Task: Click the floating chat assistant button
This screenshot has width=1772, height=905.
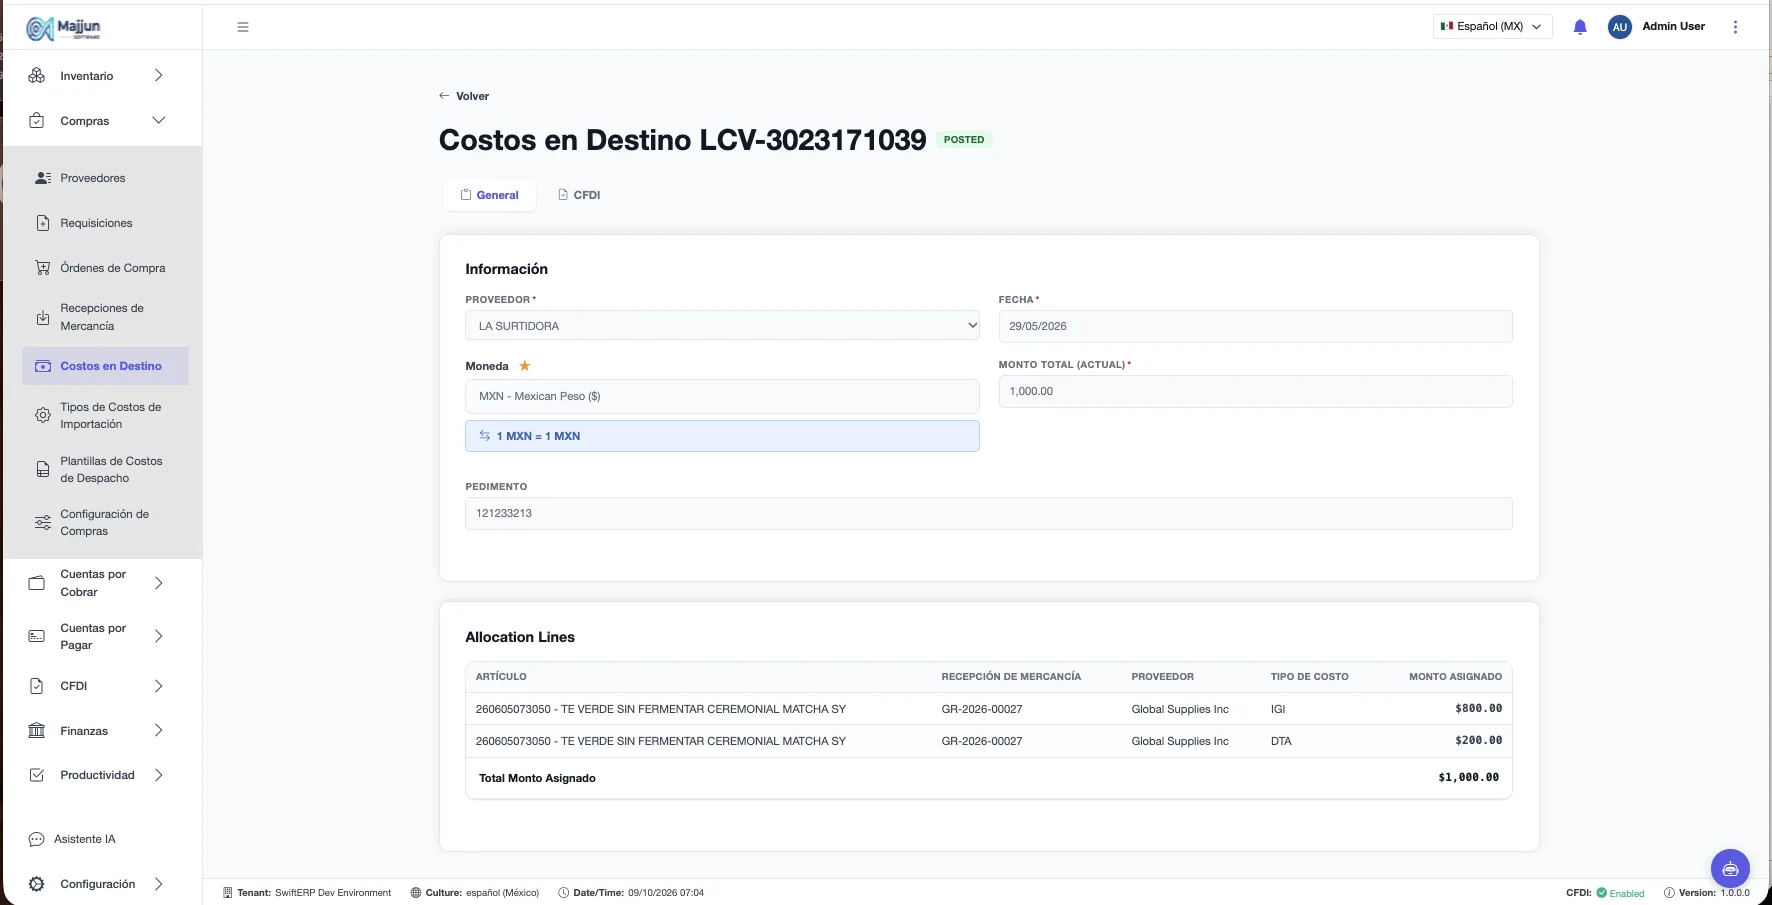Action: point(1730,869)
